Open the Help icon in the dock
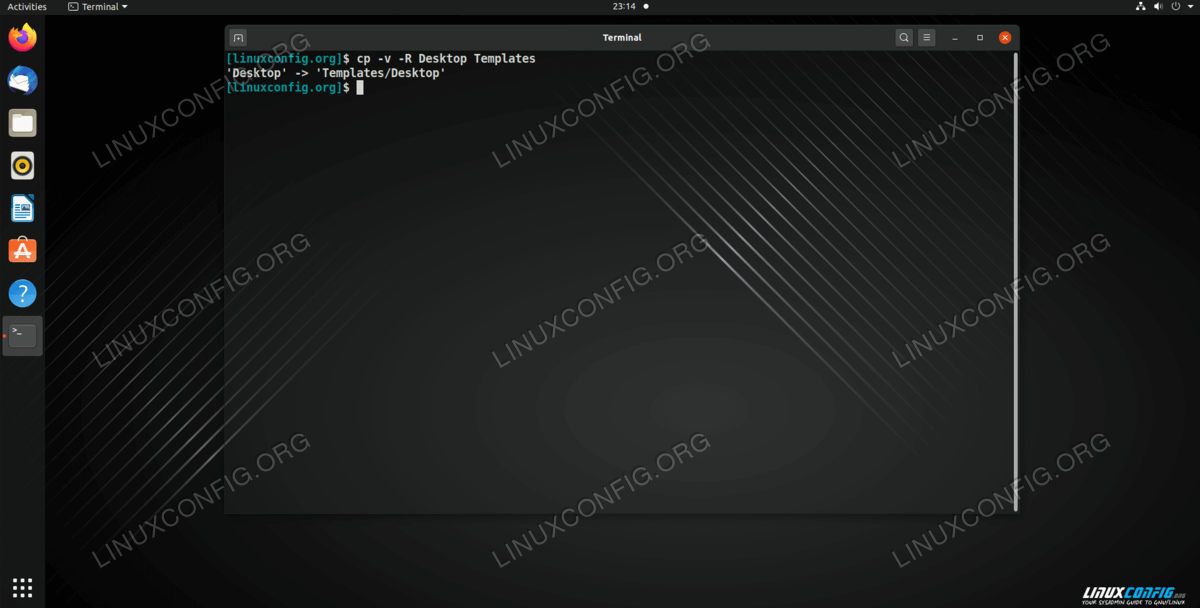 point(22,293)
